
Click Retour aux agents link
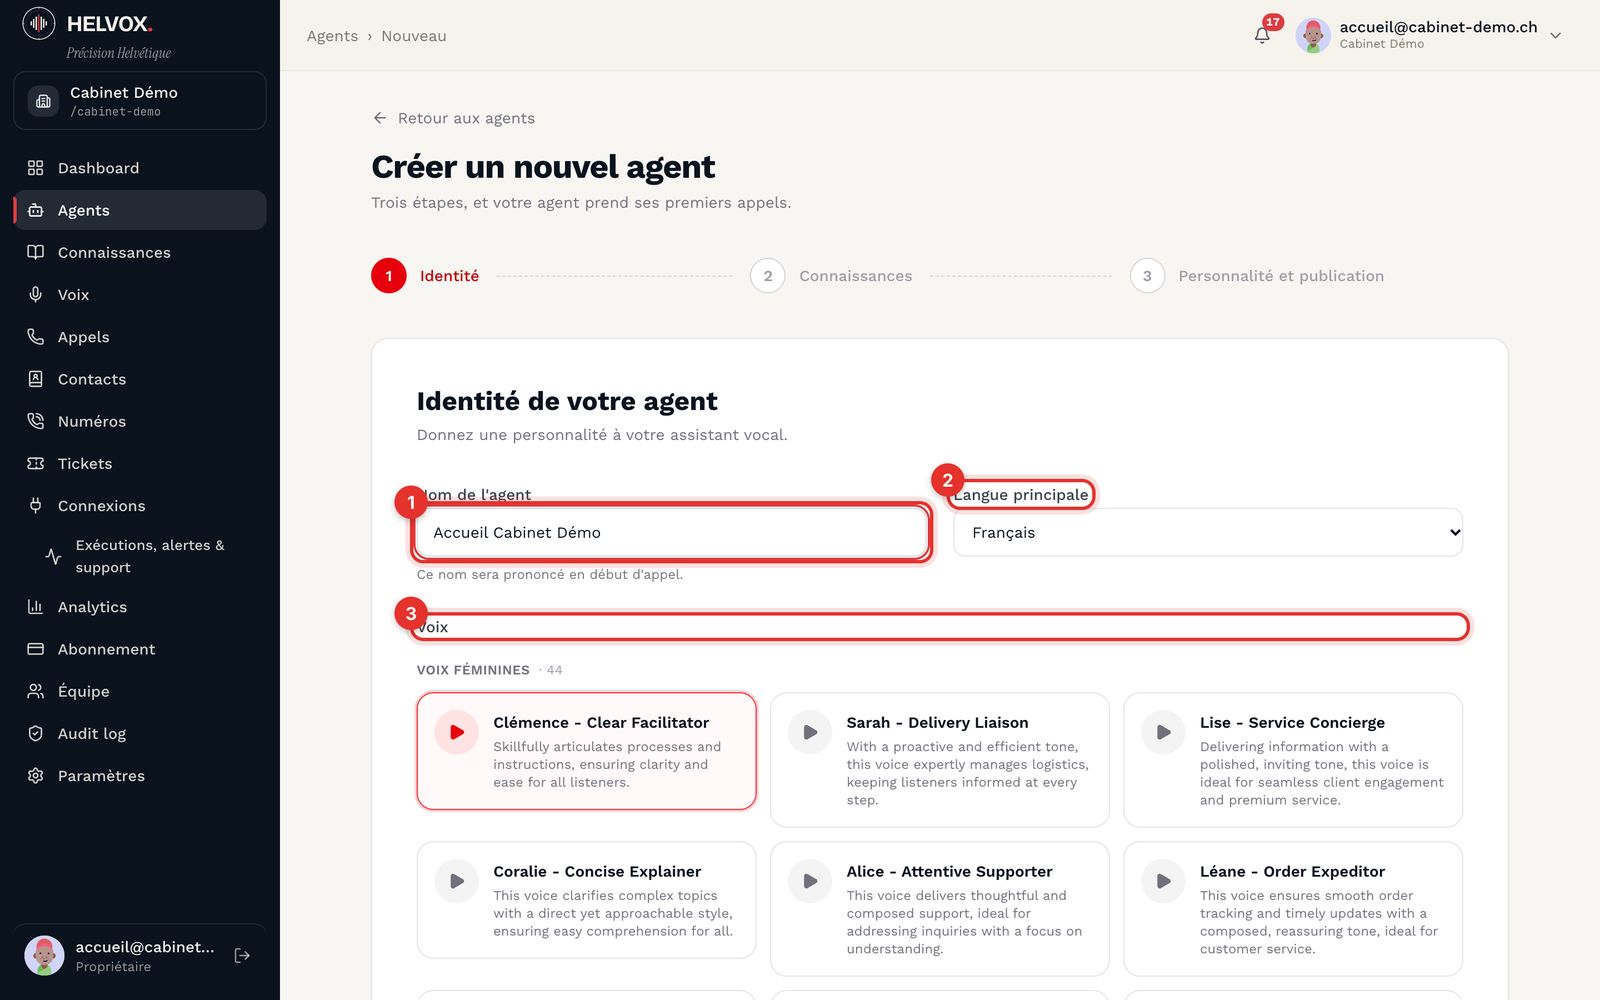point(453,118)
